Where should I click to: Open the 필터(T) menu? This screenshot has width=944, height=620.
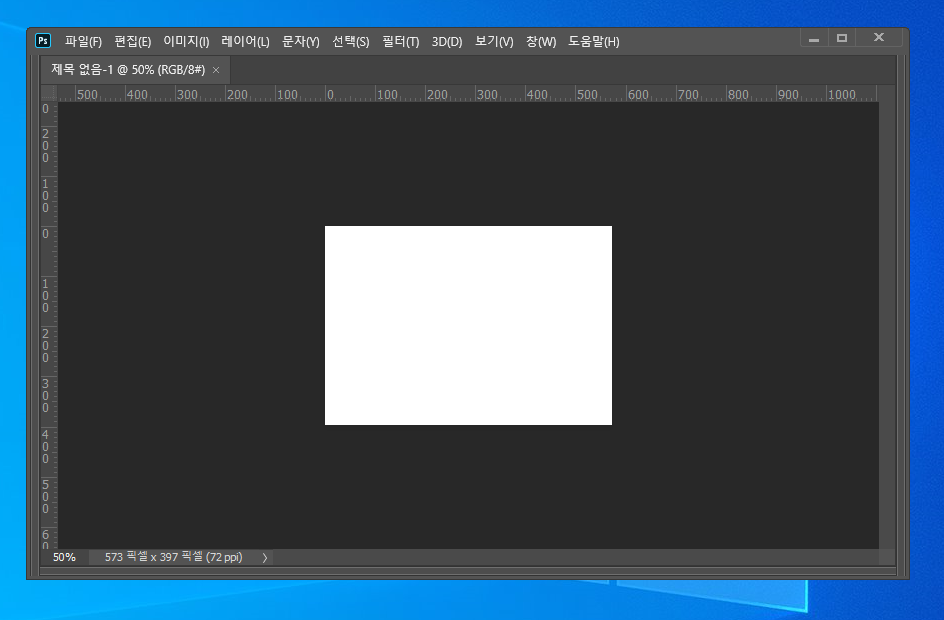pyautogui.click(x=400, y=42)
